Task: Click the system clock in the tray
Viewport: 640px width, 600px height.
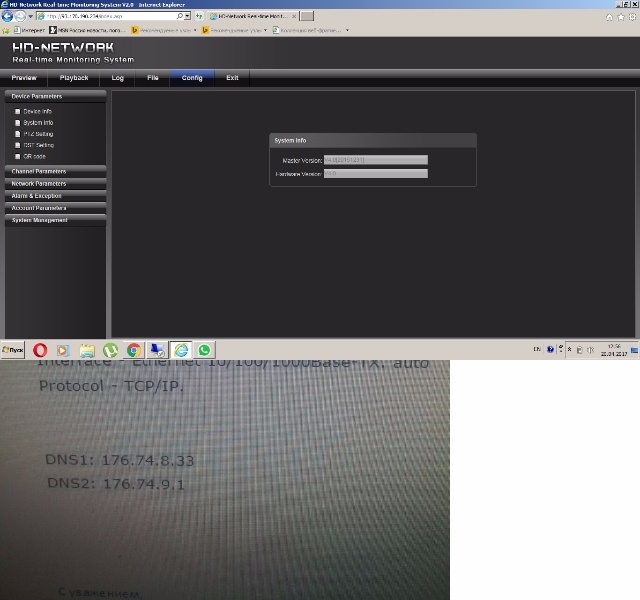Action: click(614, 350)
